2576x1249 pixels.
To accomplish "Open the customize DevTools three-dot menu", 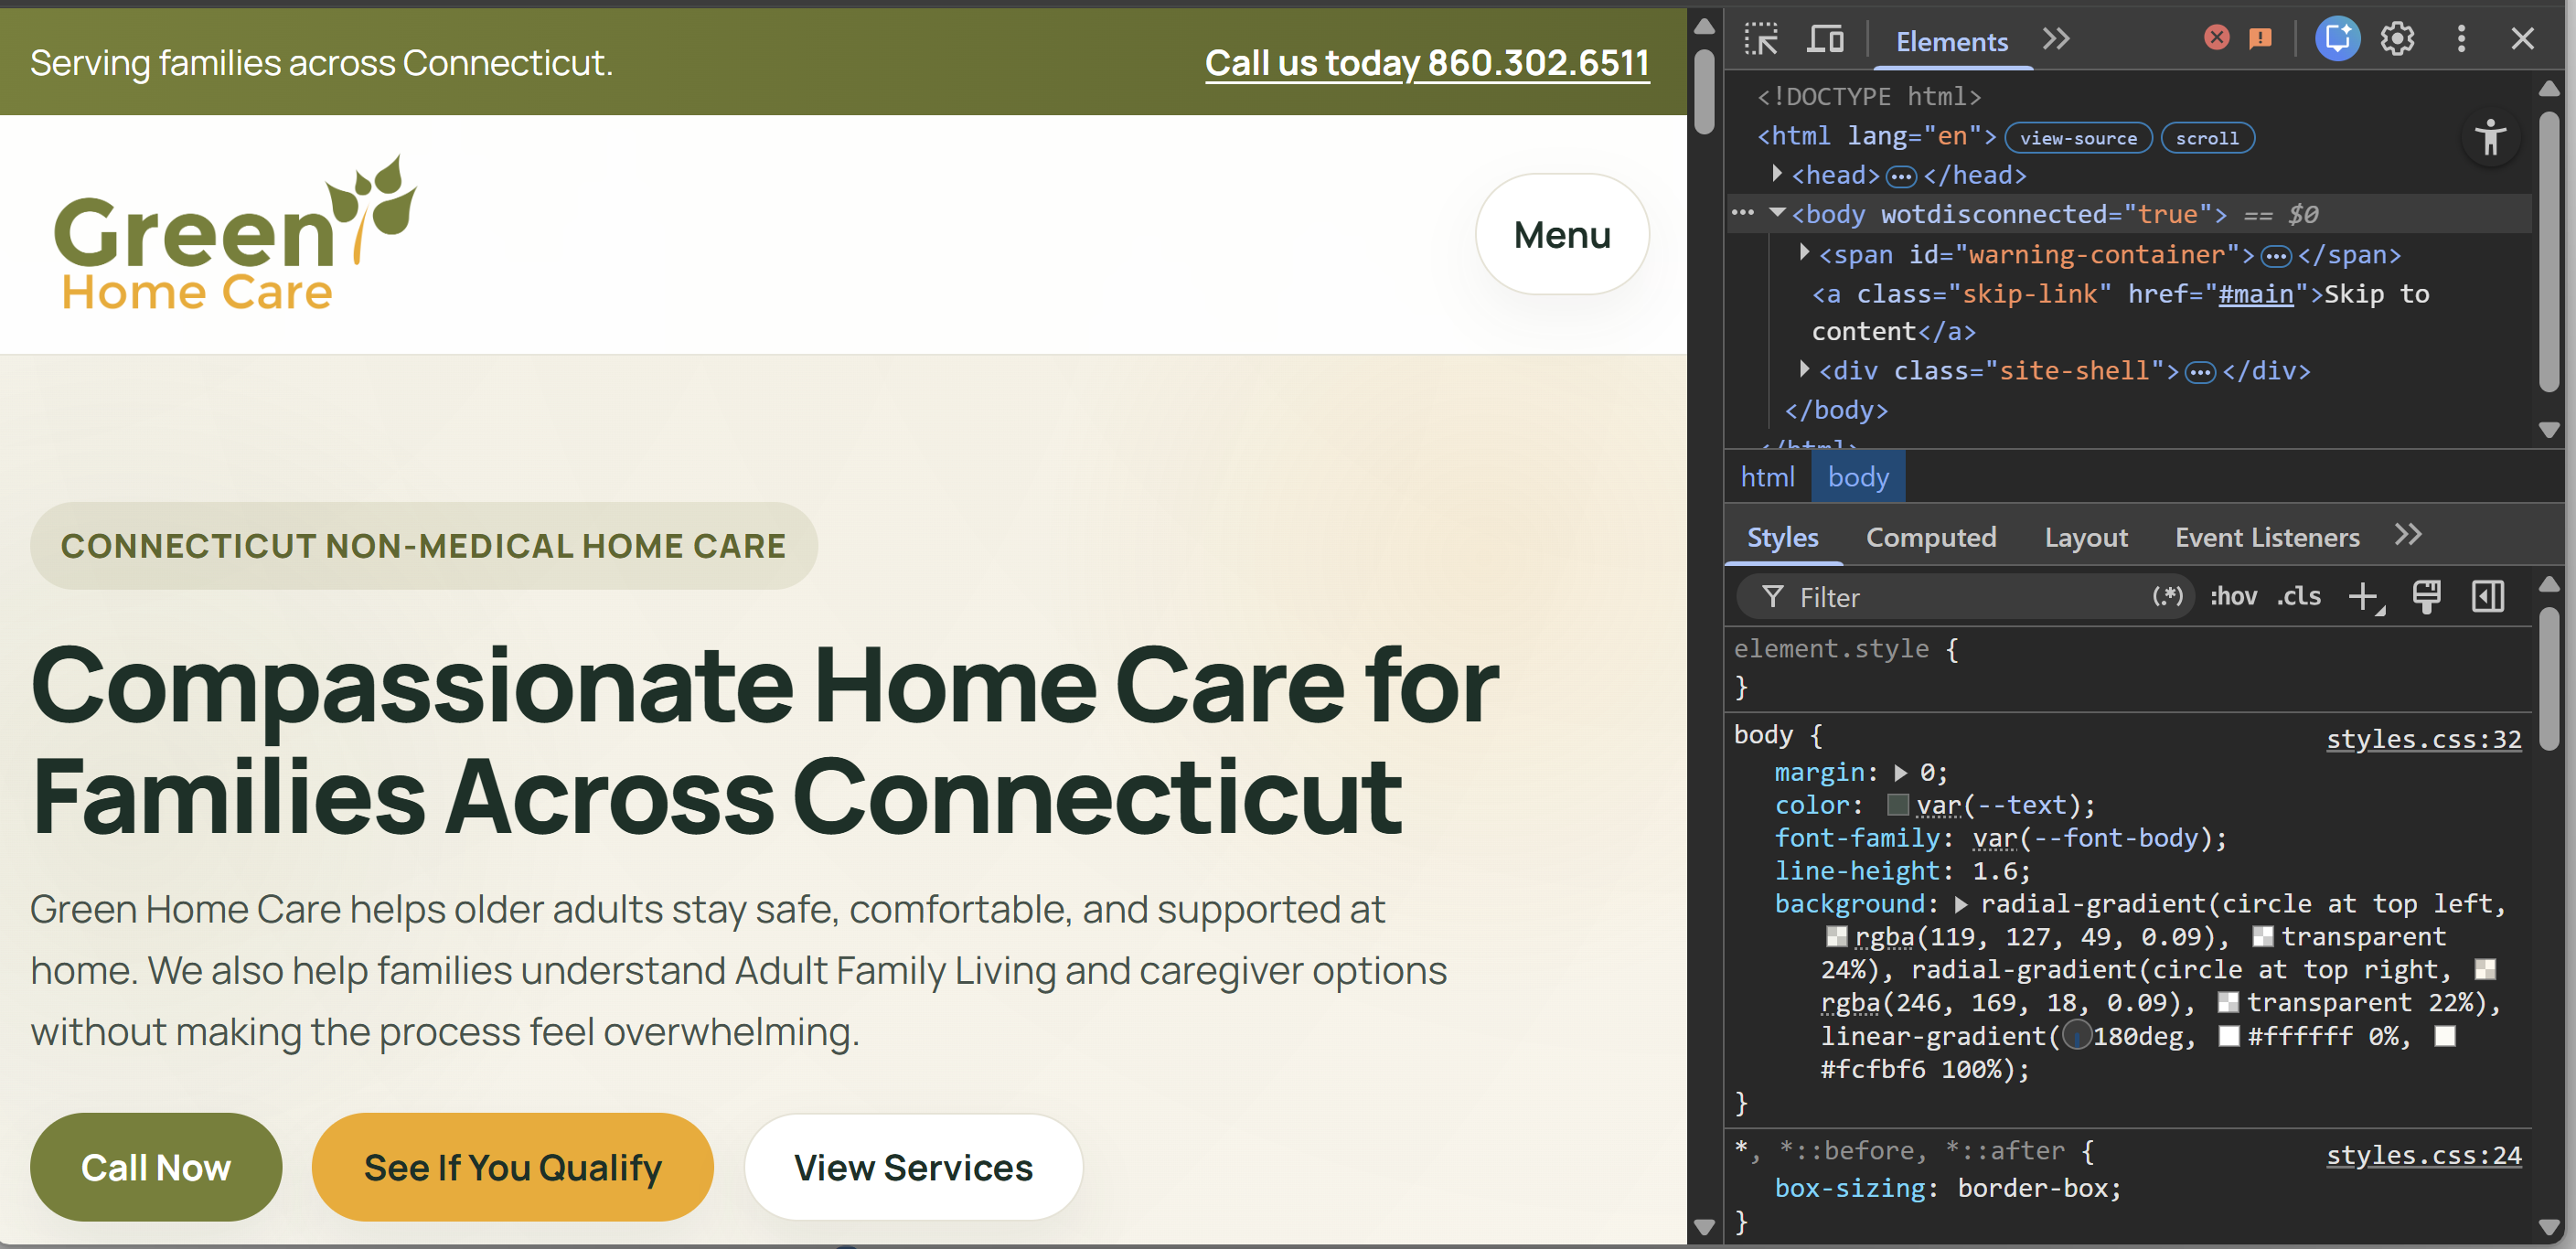I will [x=2462, y=38].
